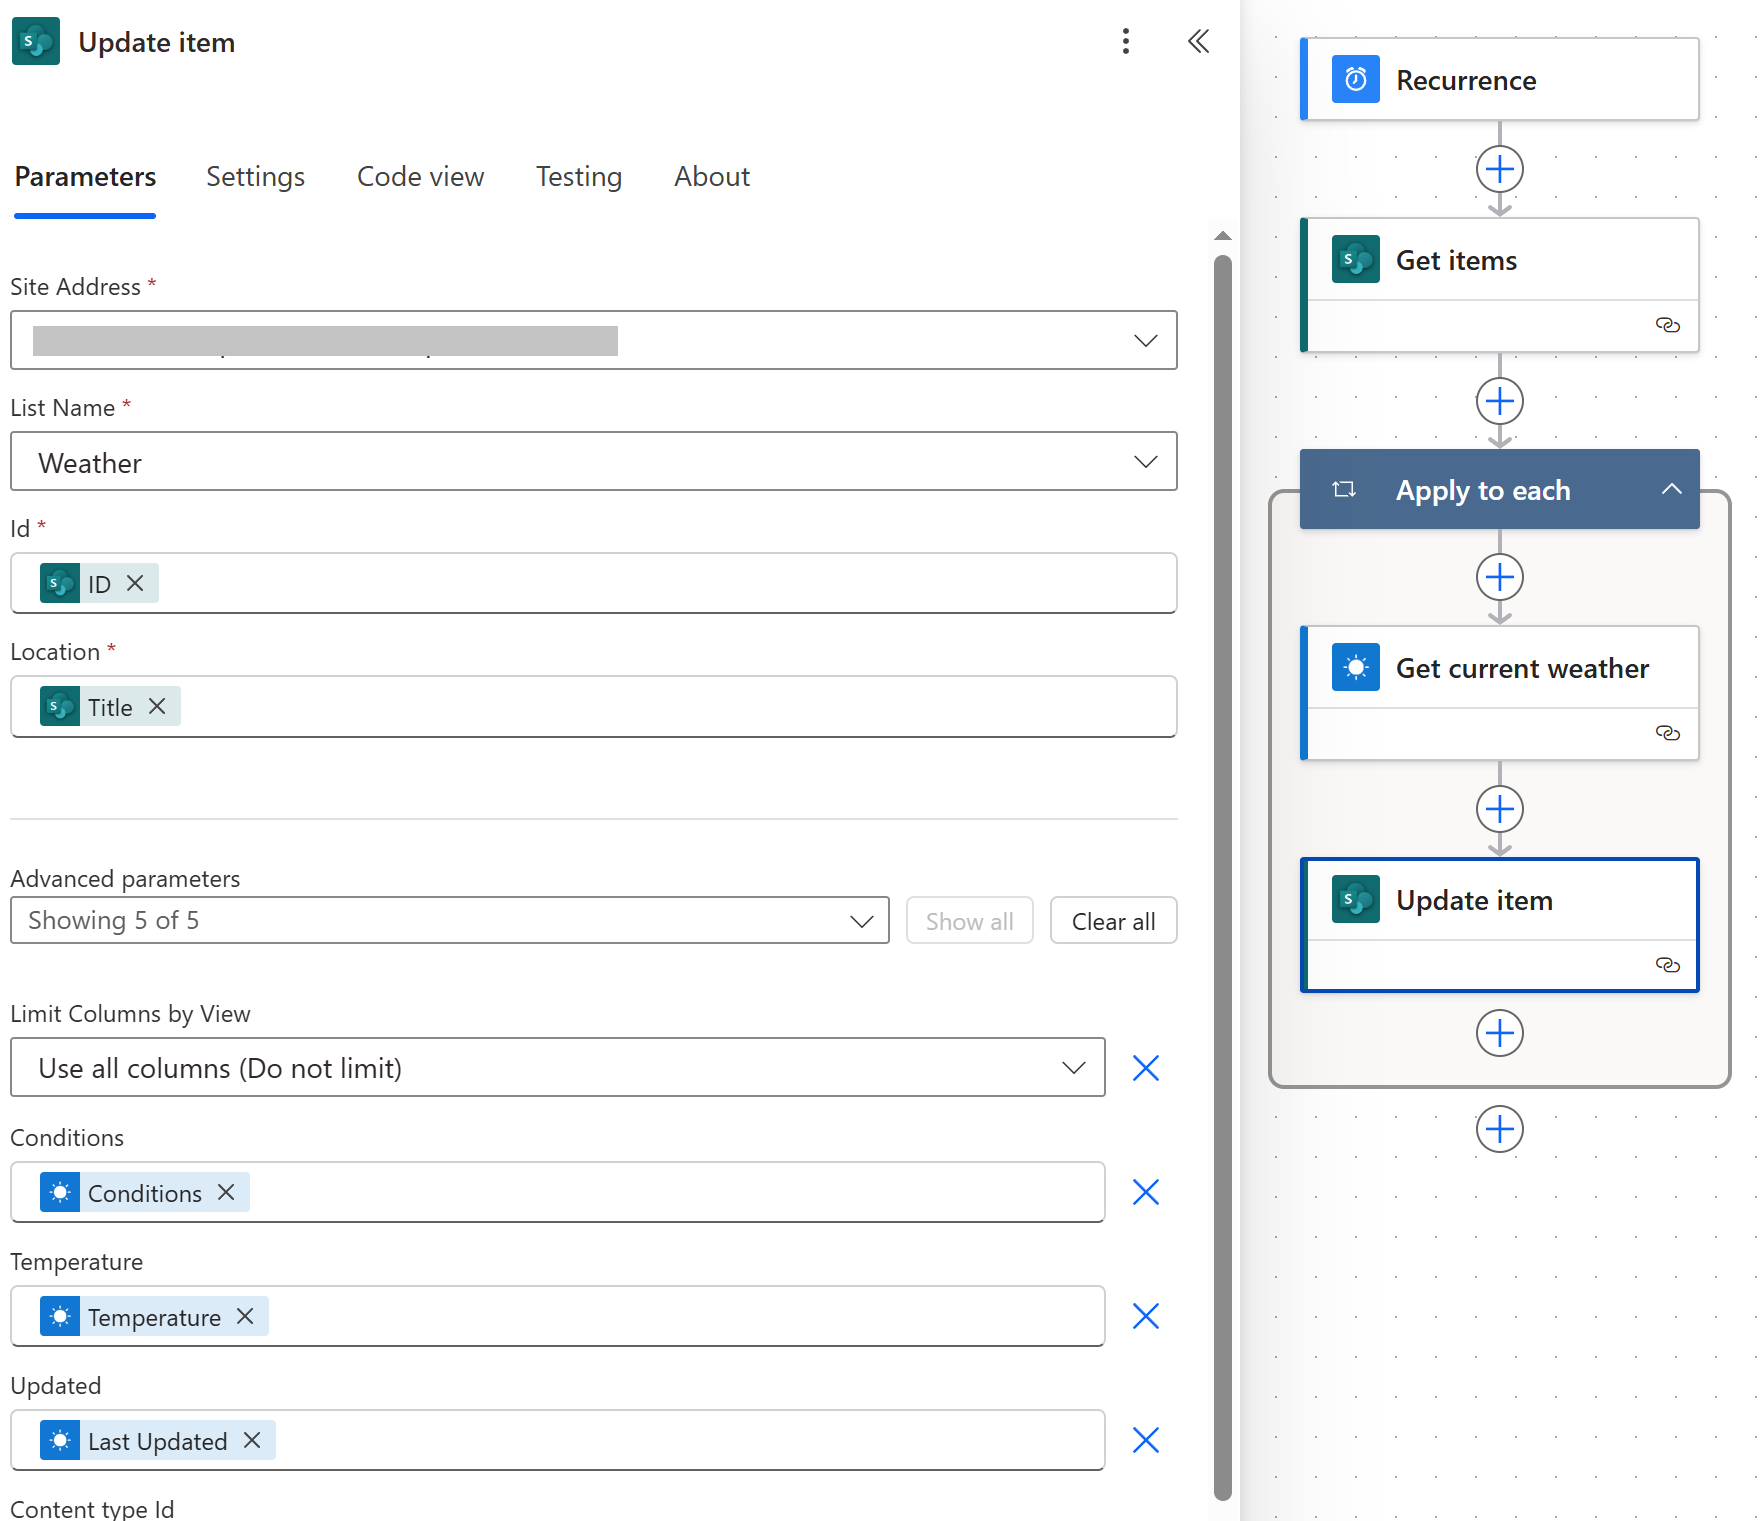Switch to the Testing tab
This screenshot has width=1760, height=1521.
[x=579, y=177]
